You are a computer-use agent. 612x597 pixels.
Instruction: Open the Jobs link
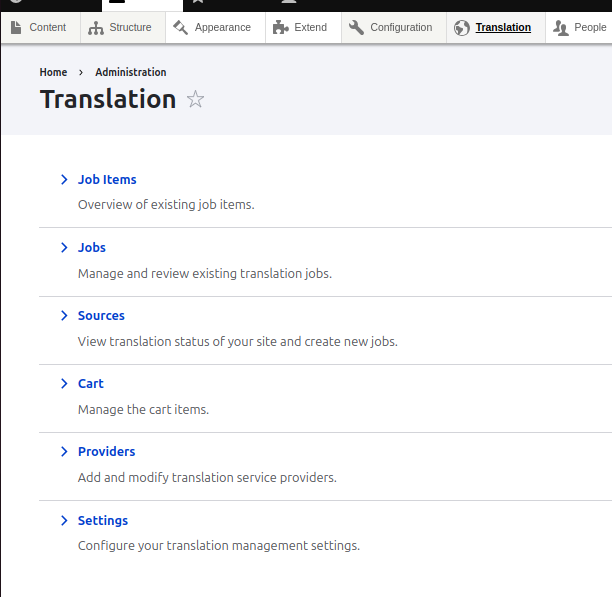[x=92, y=247]
